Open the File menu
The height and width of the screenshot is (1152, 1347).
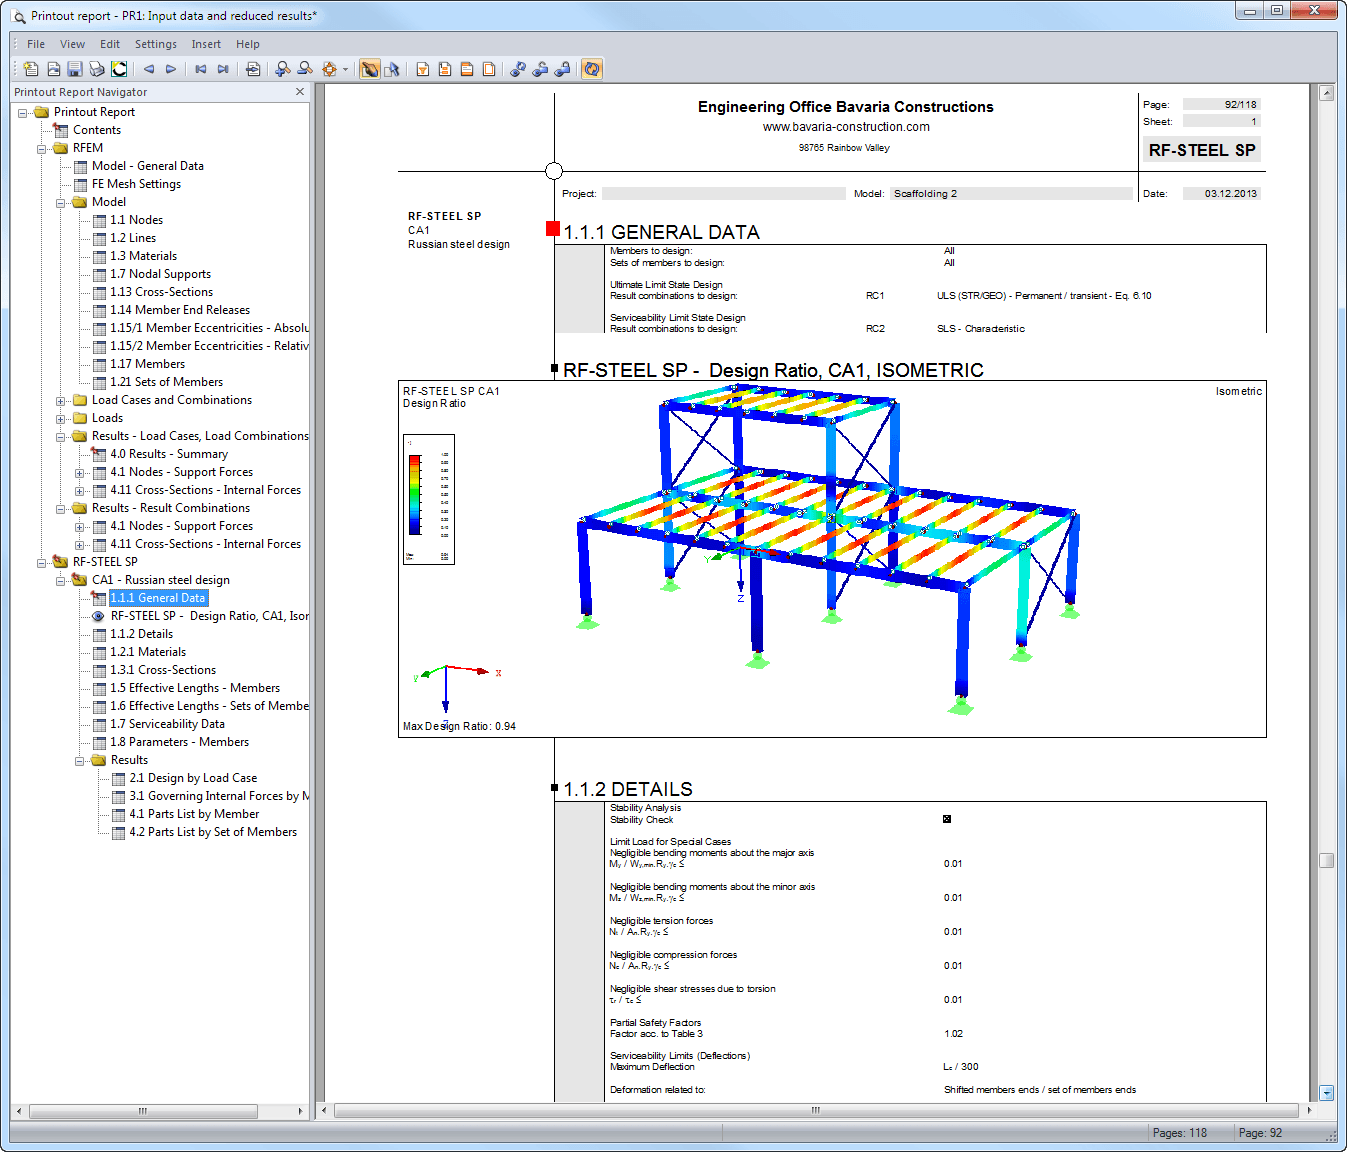pyautogui.click(x=36, y=44)
